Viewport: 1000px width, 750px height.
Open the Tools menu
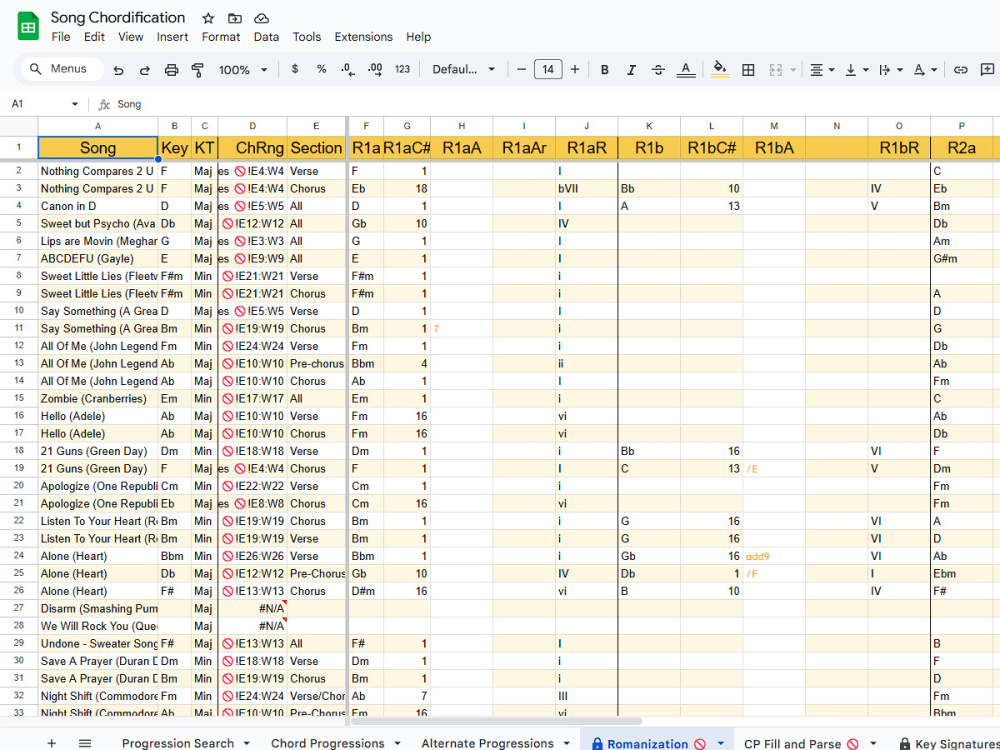pyautogui.click(x=307, y=37)
